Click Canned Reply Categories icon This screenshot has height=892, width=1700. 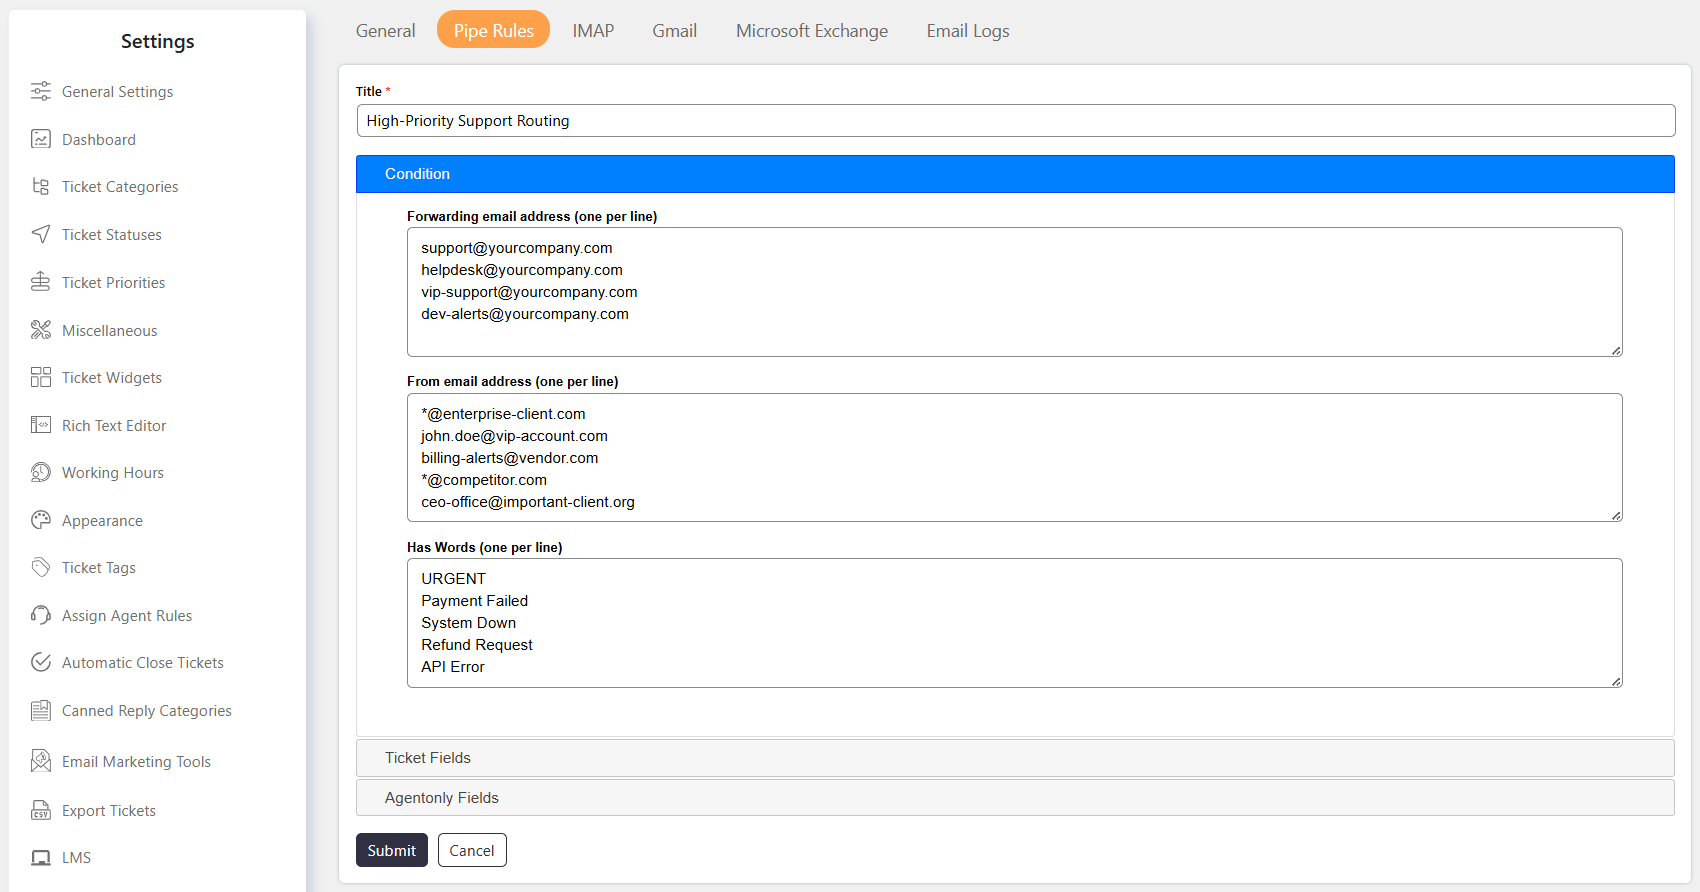[x=40, y=710]
